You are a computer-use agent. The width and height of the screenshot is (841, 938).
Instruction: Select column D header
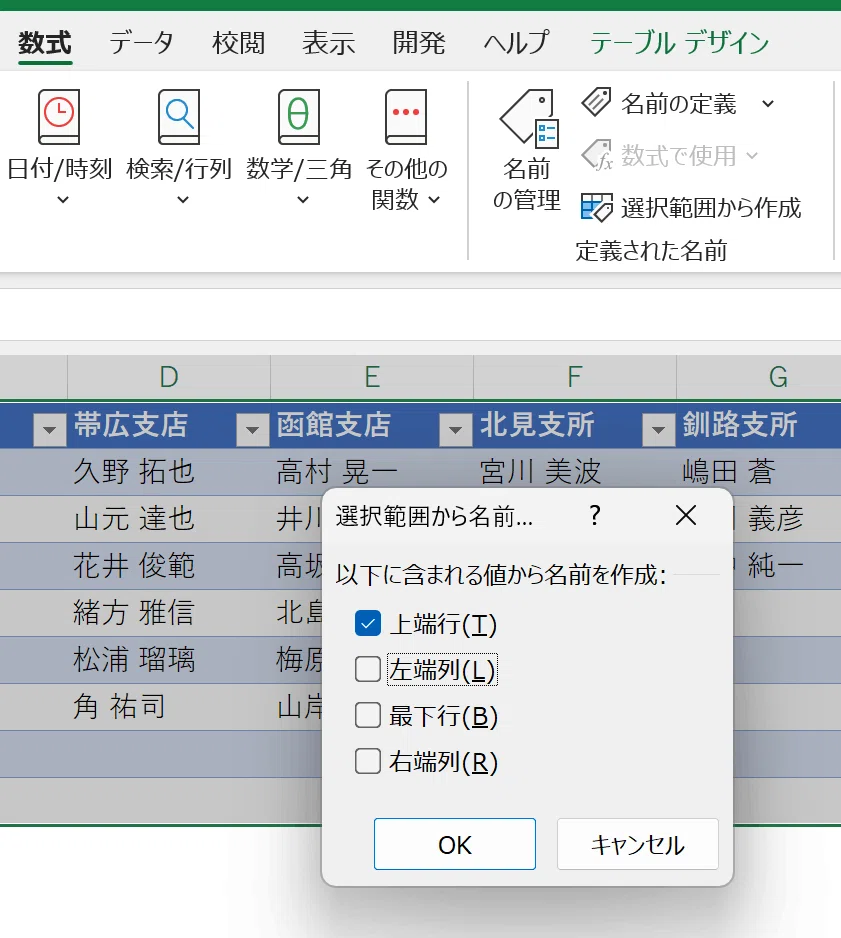pos(169,377)
